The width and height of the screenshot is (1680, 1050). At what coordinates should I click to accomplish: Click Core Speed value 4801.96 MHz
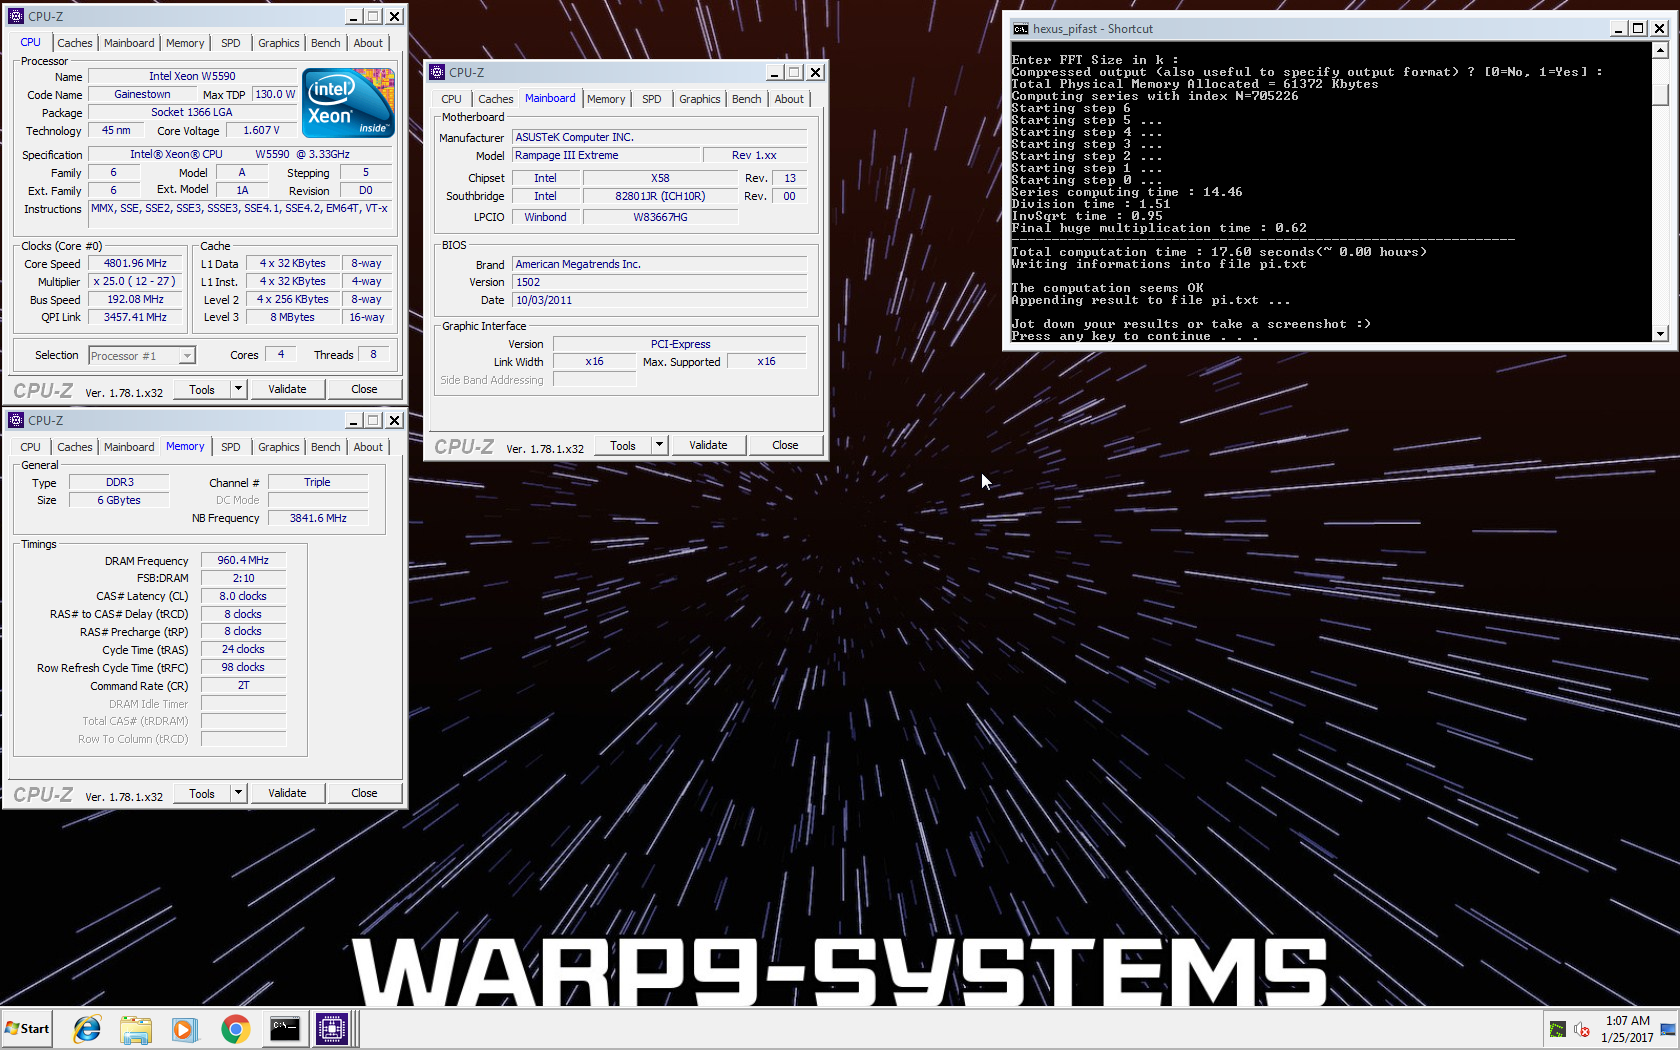136,264
